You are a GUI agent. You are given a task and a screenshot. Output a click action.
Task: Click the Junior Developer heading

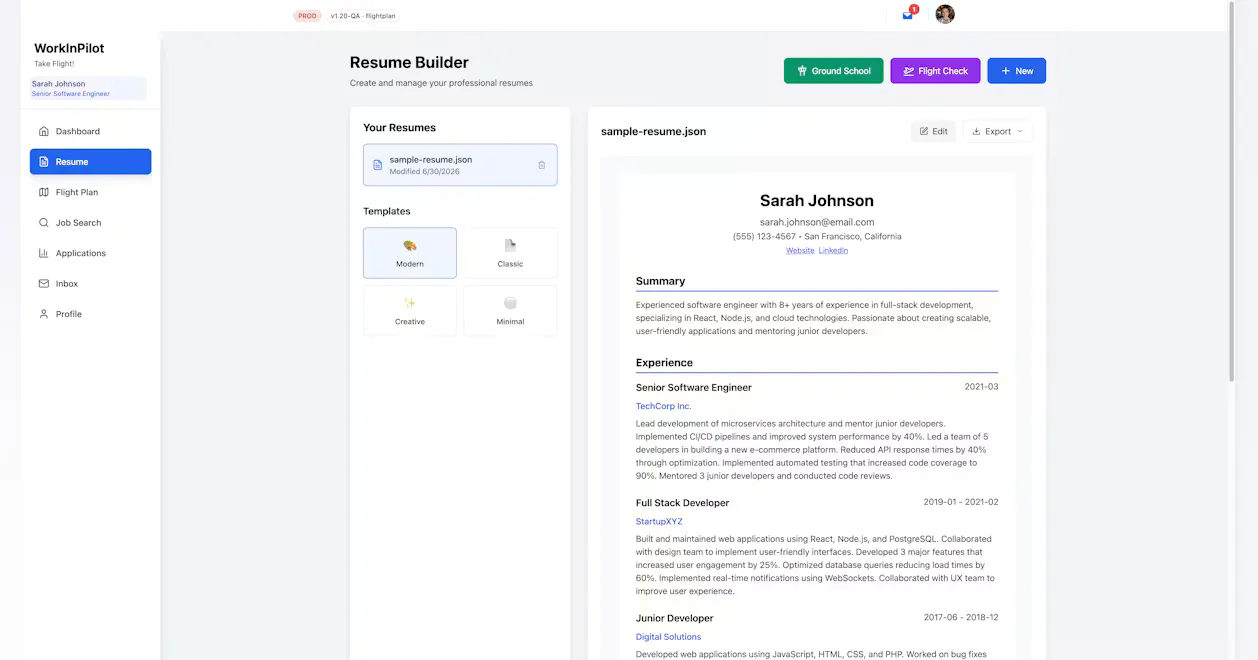point(675,618)
